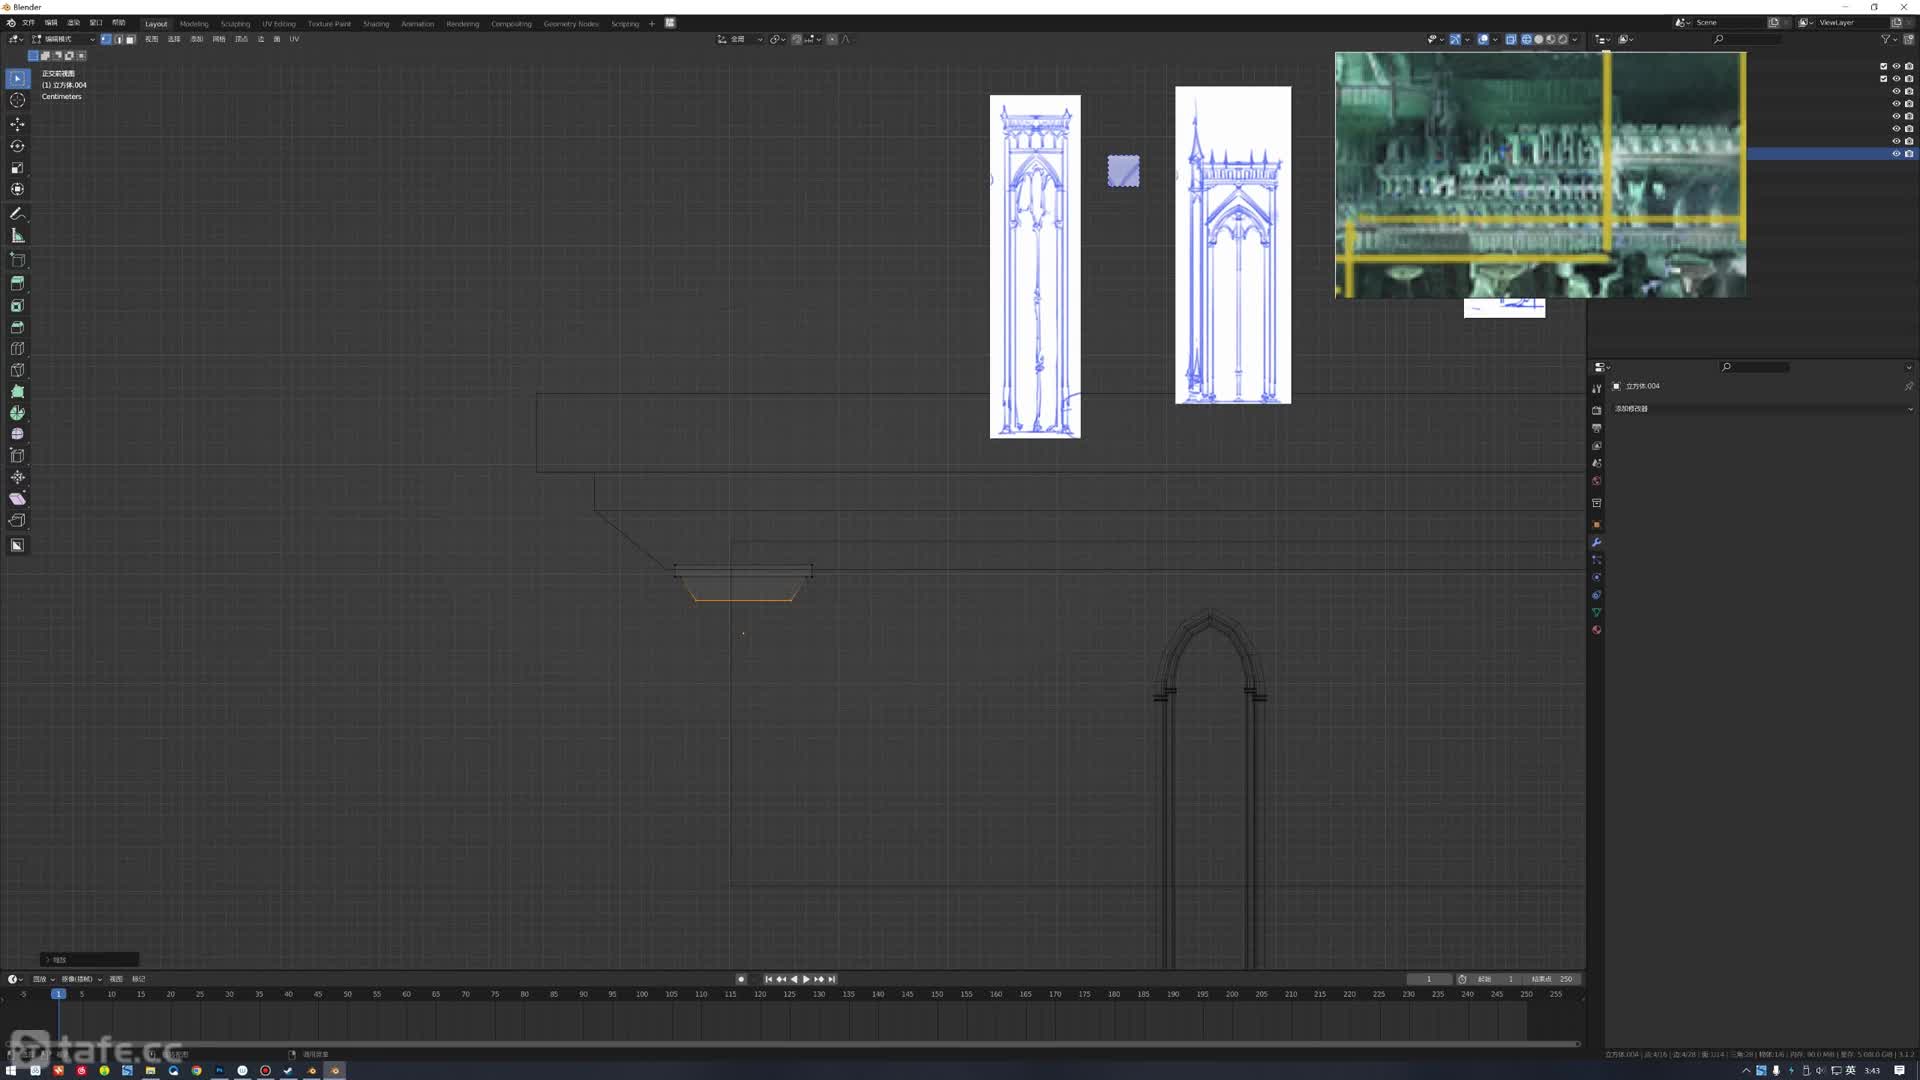The image size is (1920, 1080).
Task: Open the Modifier properties tab
Action: pyautogui.click(x=1596, y=542)
